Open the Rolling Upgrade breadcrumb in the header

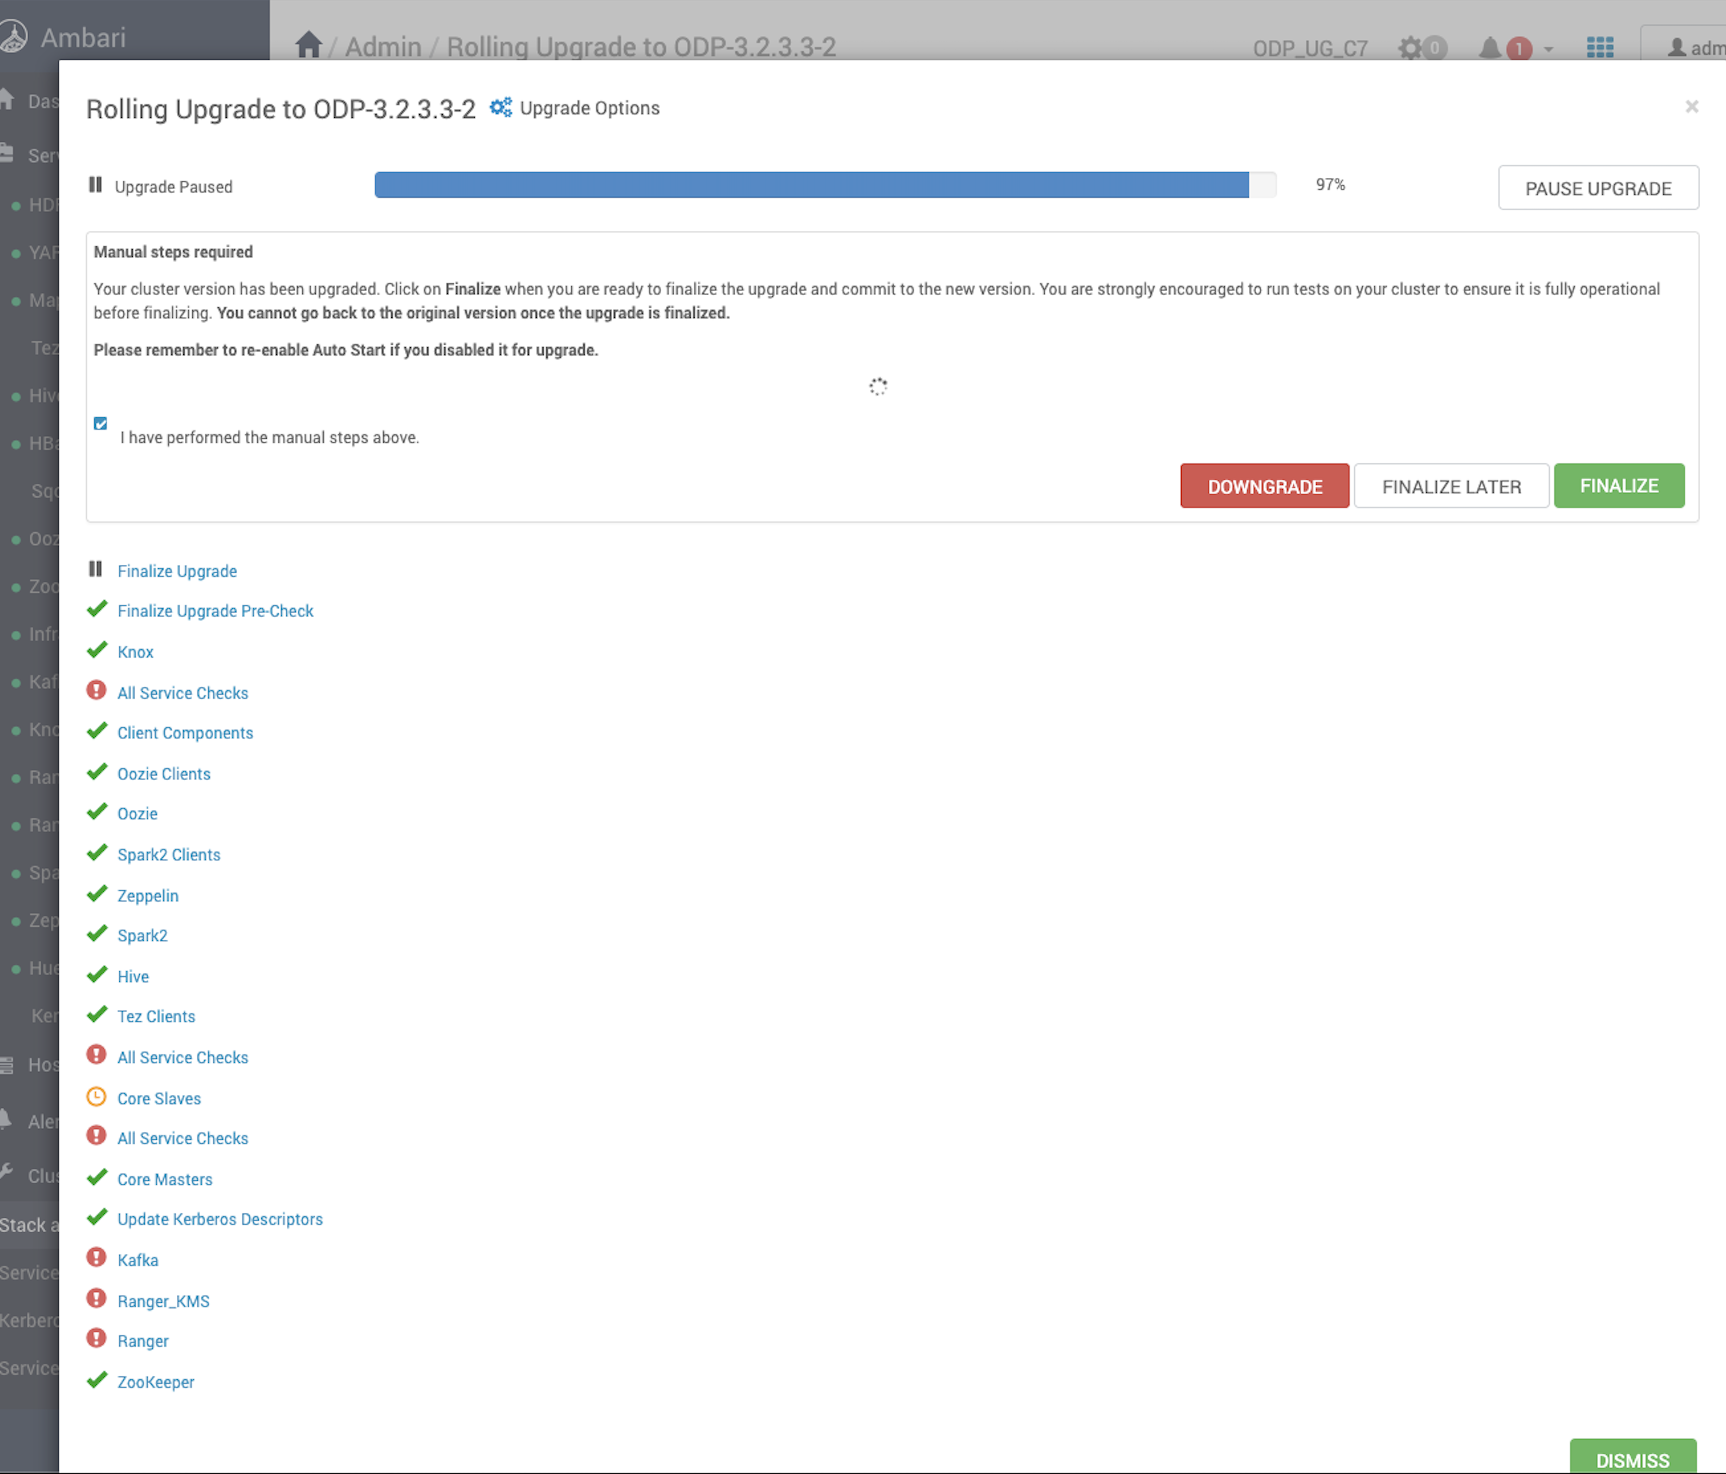click(641, 47)
